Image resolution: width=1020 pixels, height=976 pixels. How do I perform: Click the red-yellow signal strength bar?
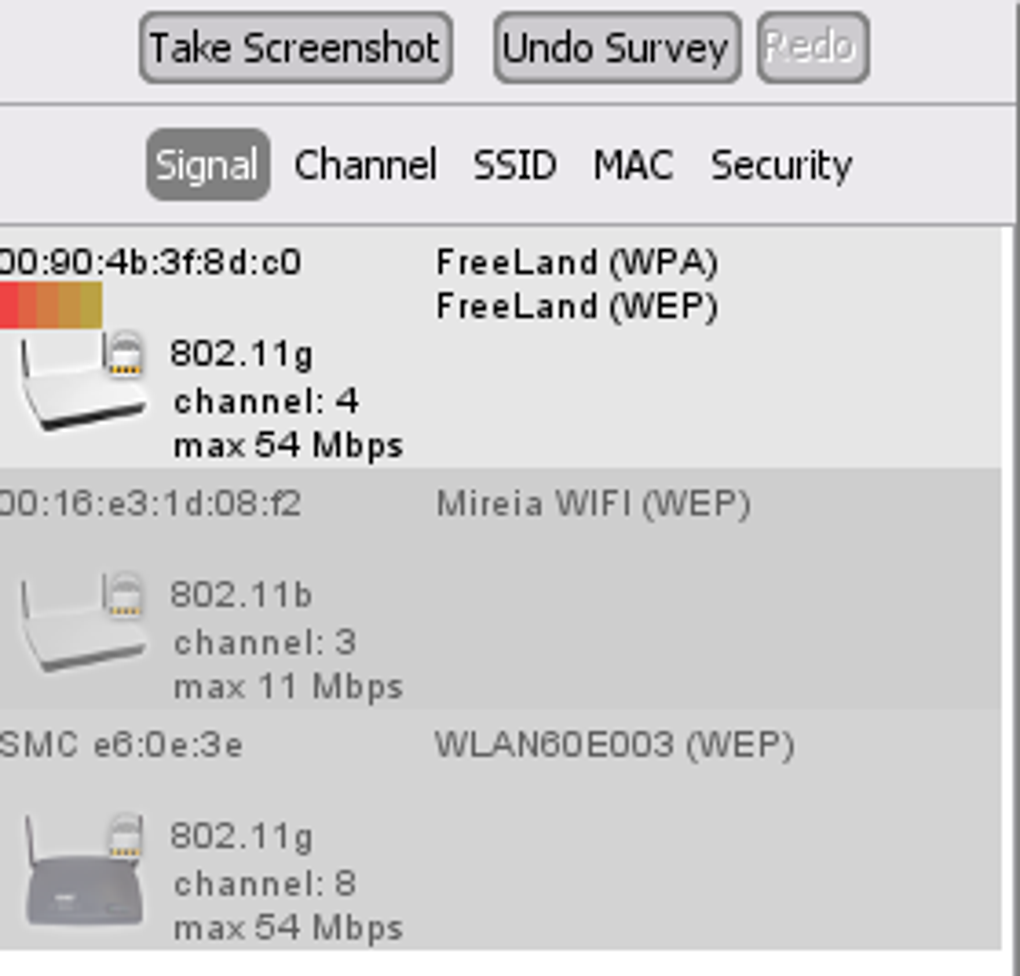[51, 305]
